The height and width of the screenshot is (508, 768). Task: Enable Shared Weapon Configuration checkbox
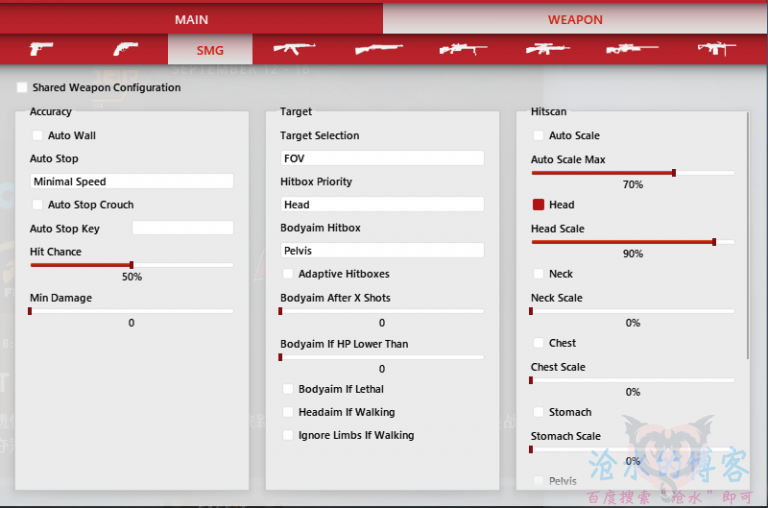point(22,88)
